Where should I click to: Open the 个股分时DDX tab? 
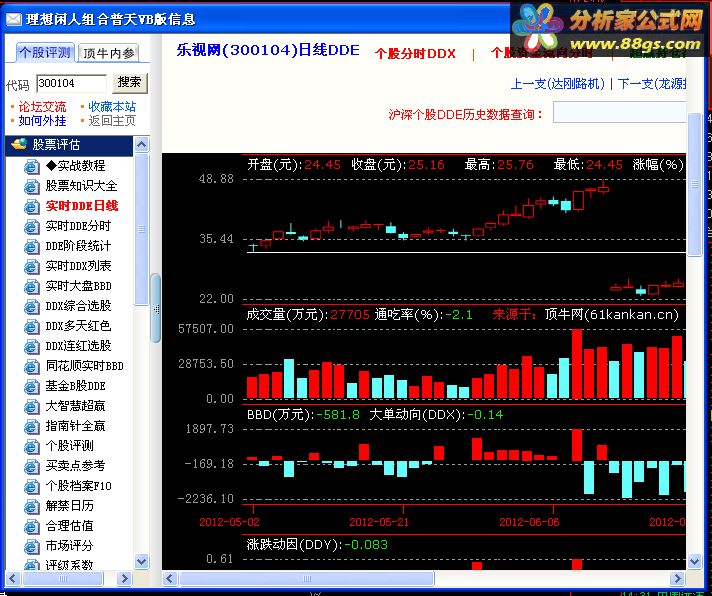[x=415, y=54]
